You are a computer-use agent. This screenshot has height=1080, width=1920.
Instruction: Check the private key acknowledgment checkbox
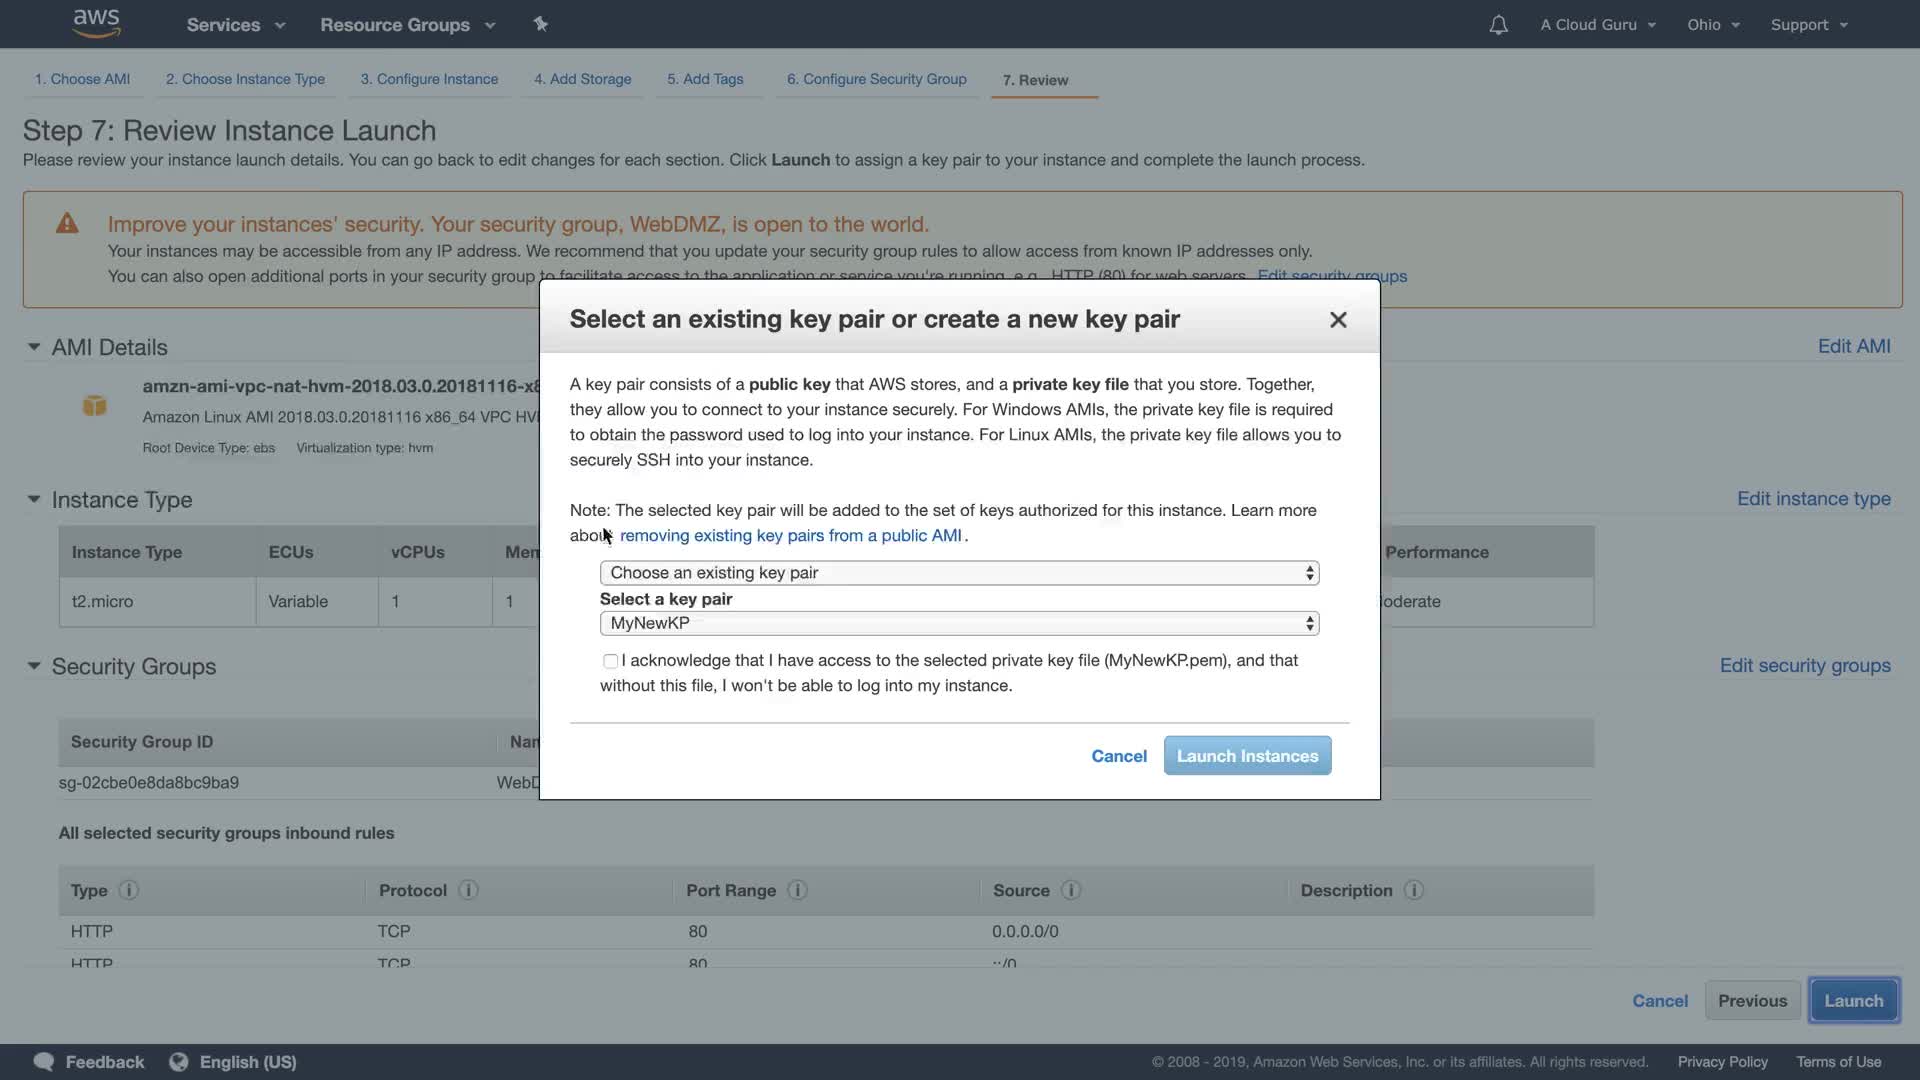610,661
